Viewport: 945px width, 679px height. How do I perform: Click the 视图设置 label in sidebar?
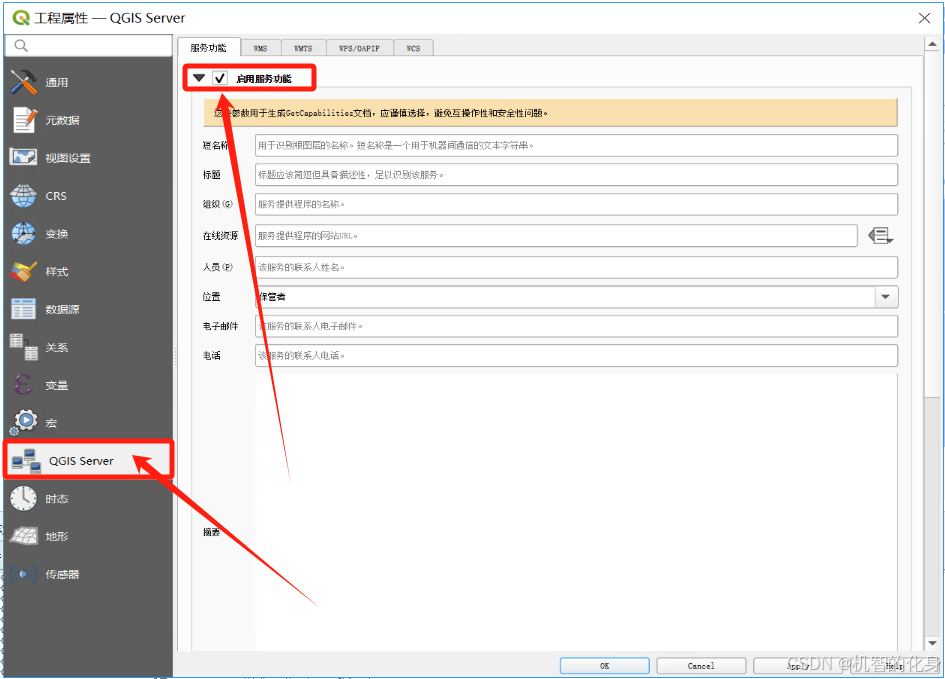coord(68,158)
